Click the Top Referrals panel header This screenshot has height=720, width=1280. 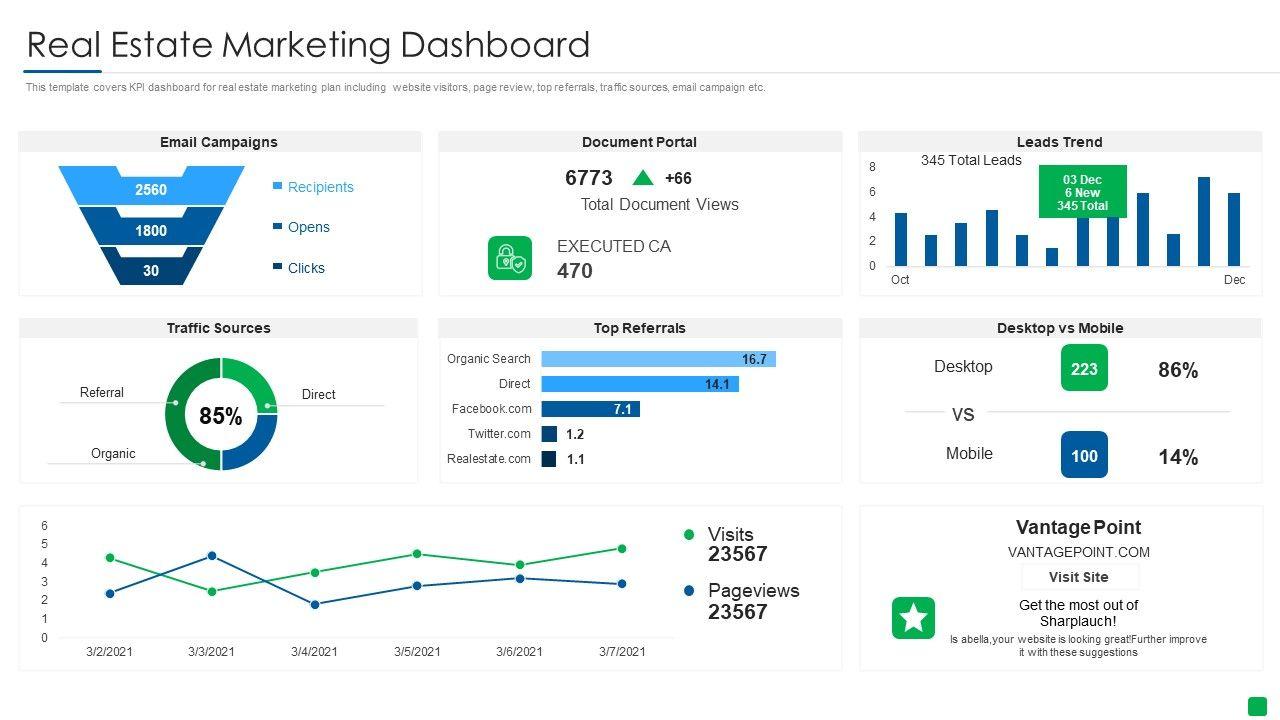click(640, 328)
